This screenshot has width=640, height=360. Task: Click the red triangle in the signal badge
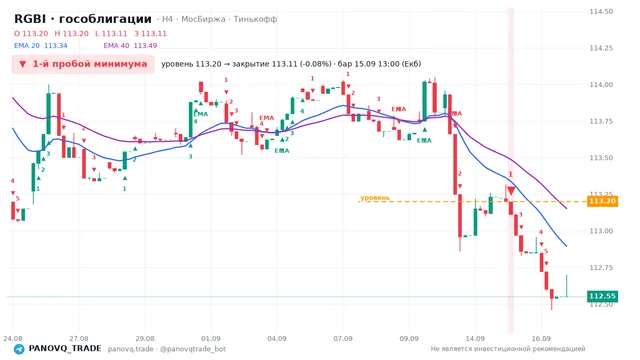coord(23,64)
